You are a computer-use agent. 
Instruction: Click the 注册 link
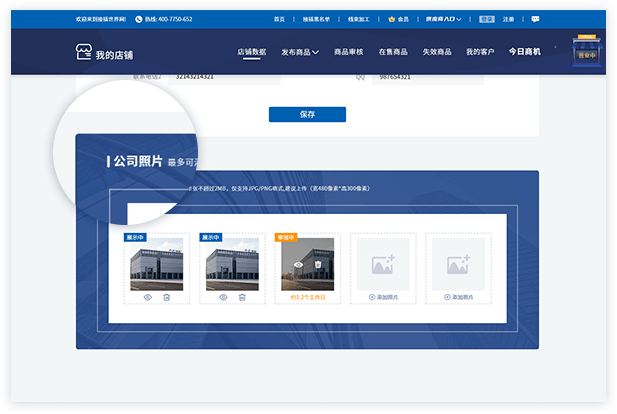coord(508,19)
